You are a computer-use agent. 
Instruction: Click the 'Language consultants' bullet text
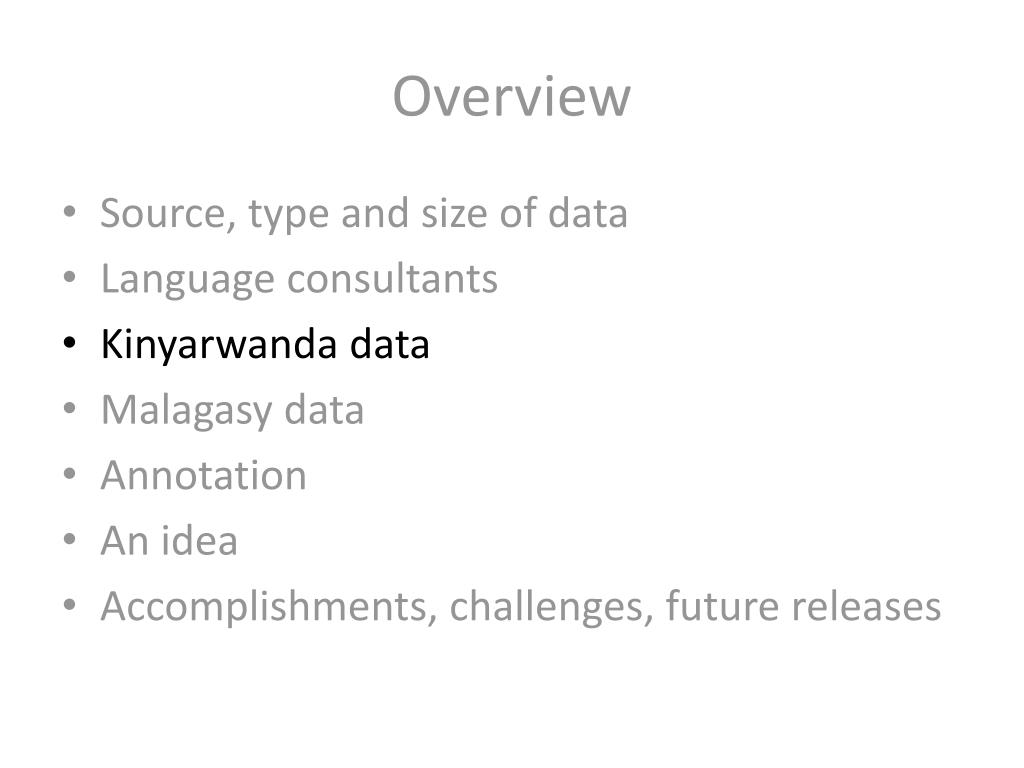pos(299,280)
